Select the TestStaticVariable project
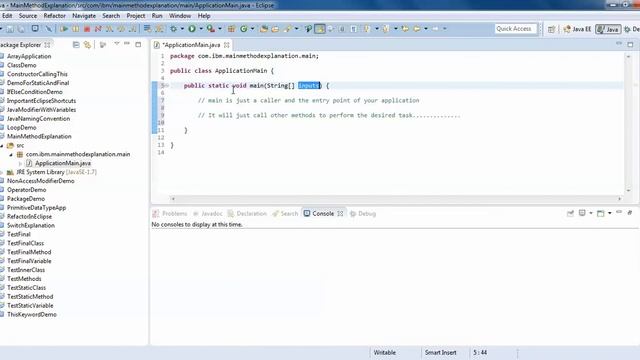 pos(30,306)
